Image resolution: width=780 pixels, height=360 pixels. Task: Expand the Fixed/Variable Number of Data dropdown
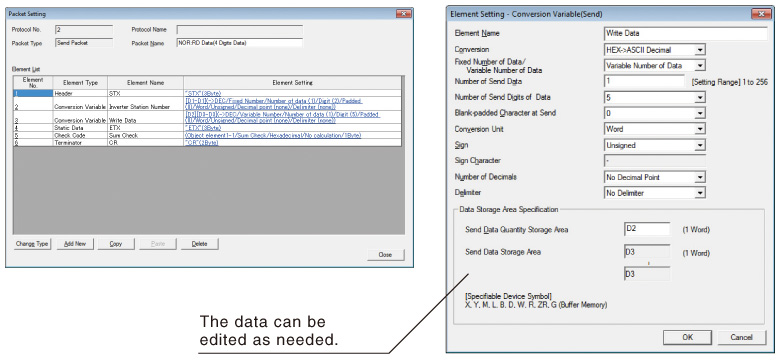coord(655,66)
